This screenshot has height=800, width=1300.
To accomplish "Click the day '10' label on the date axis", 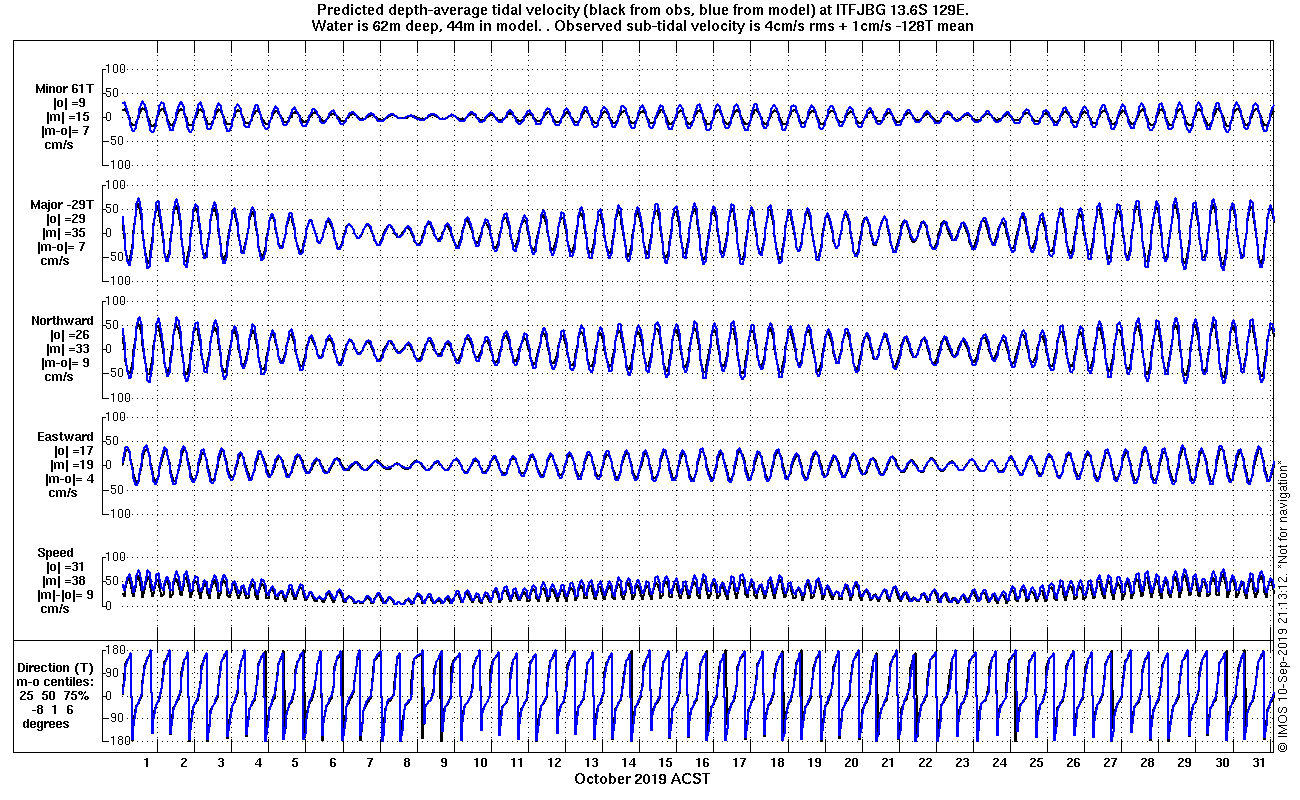I will [480, 762].
